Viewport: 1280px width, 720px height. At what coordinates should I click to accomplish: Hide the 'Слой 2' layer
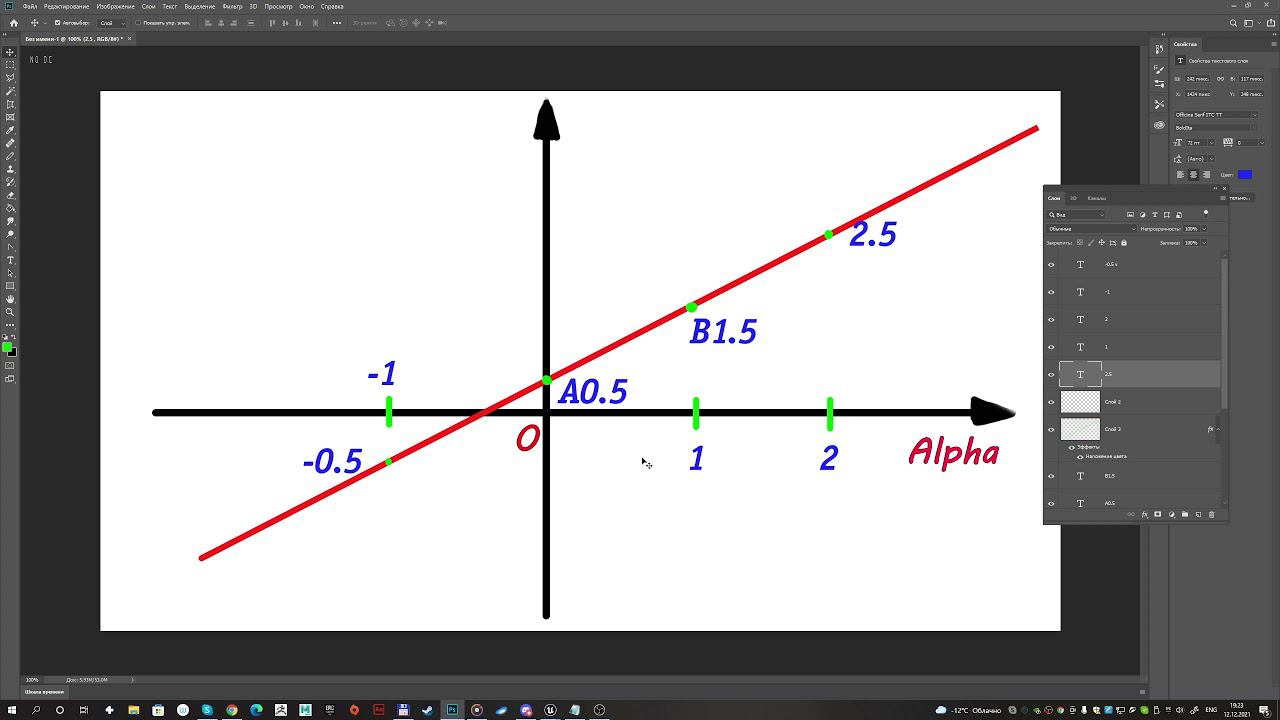(x=1051, y=402)
